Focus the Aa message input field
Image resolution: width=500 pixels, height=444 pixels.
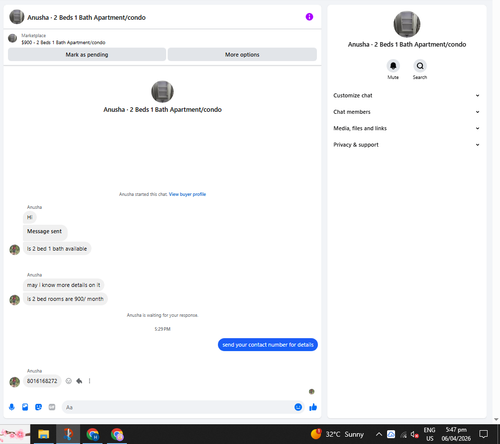click(x=178, y=407)
